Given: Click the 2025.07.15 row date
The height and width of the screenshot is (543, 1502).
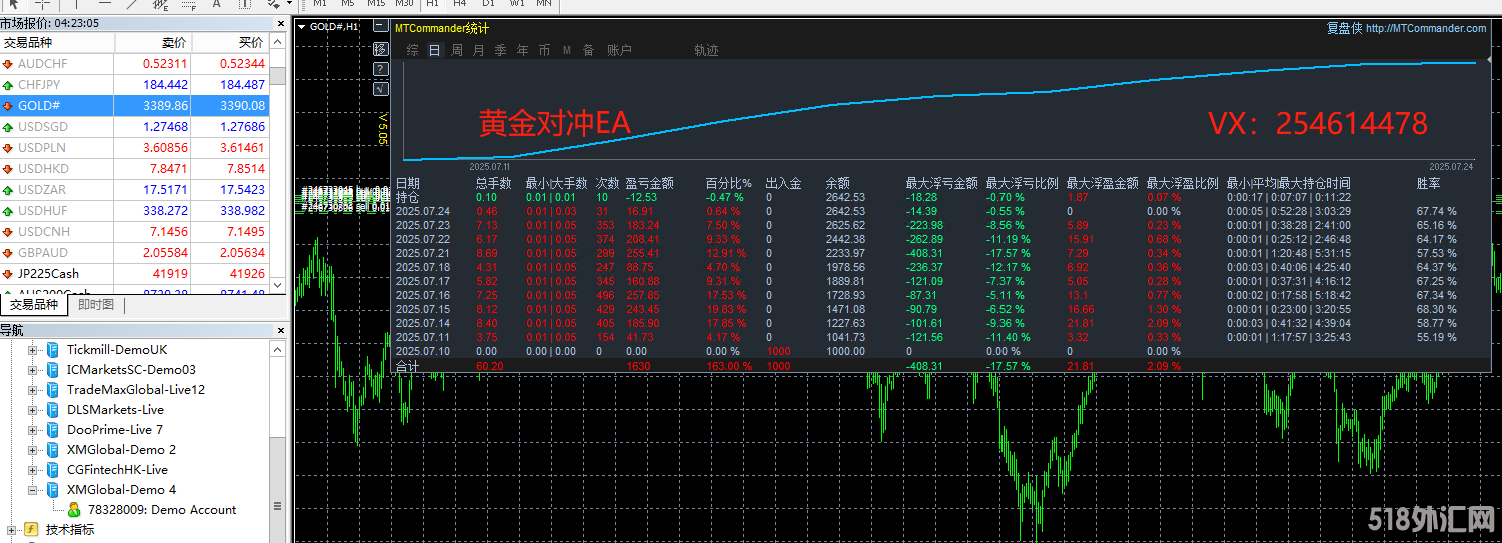Looking at the screenshot, I should coord(423,309).
